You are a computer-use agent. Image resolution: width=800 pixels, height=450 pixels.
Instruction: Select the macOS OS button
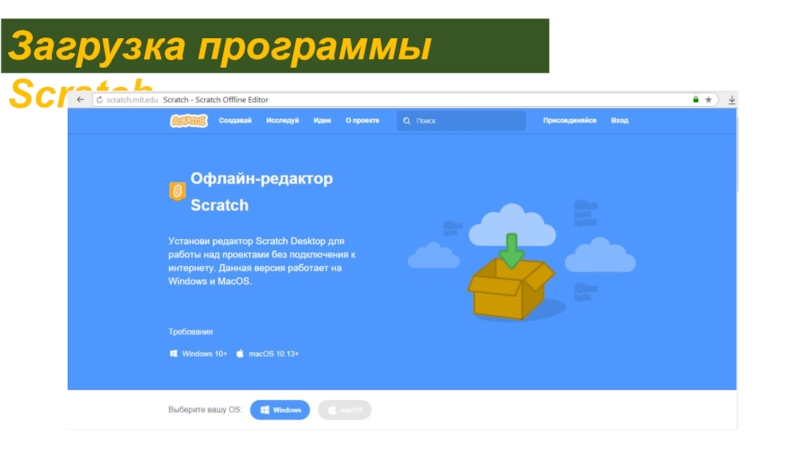coord(344,410)
